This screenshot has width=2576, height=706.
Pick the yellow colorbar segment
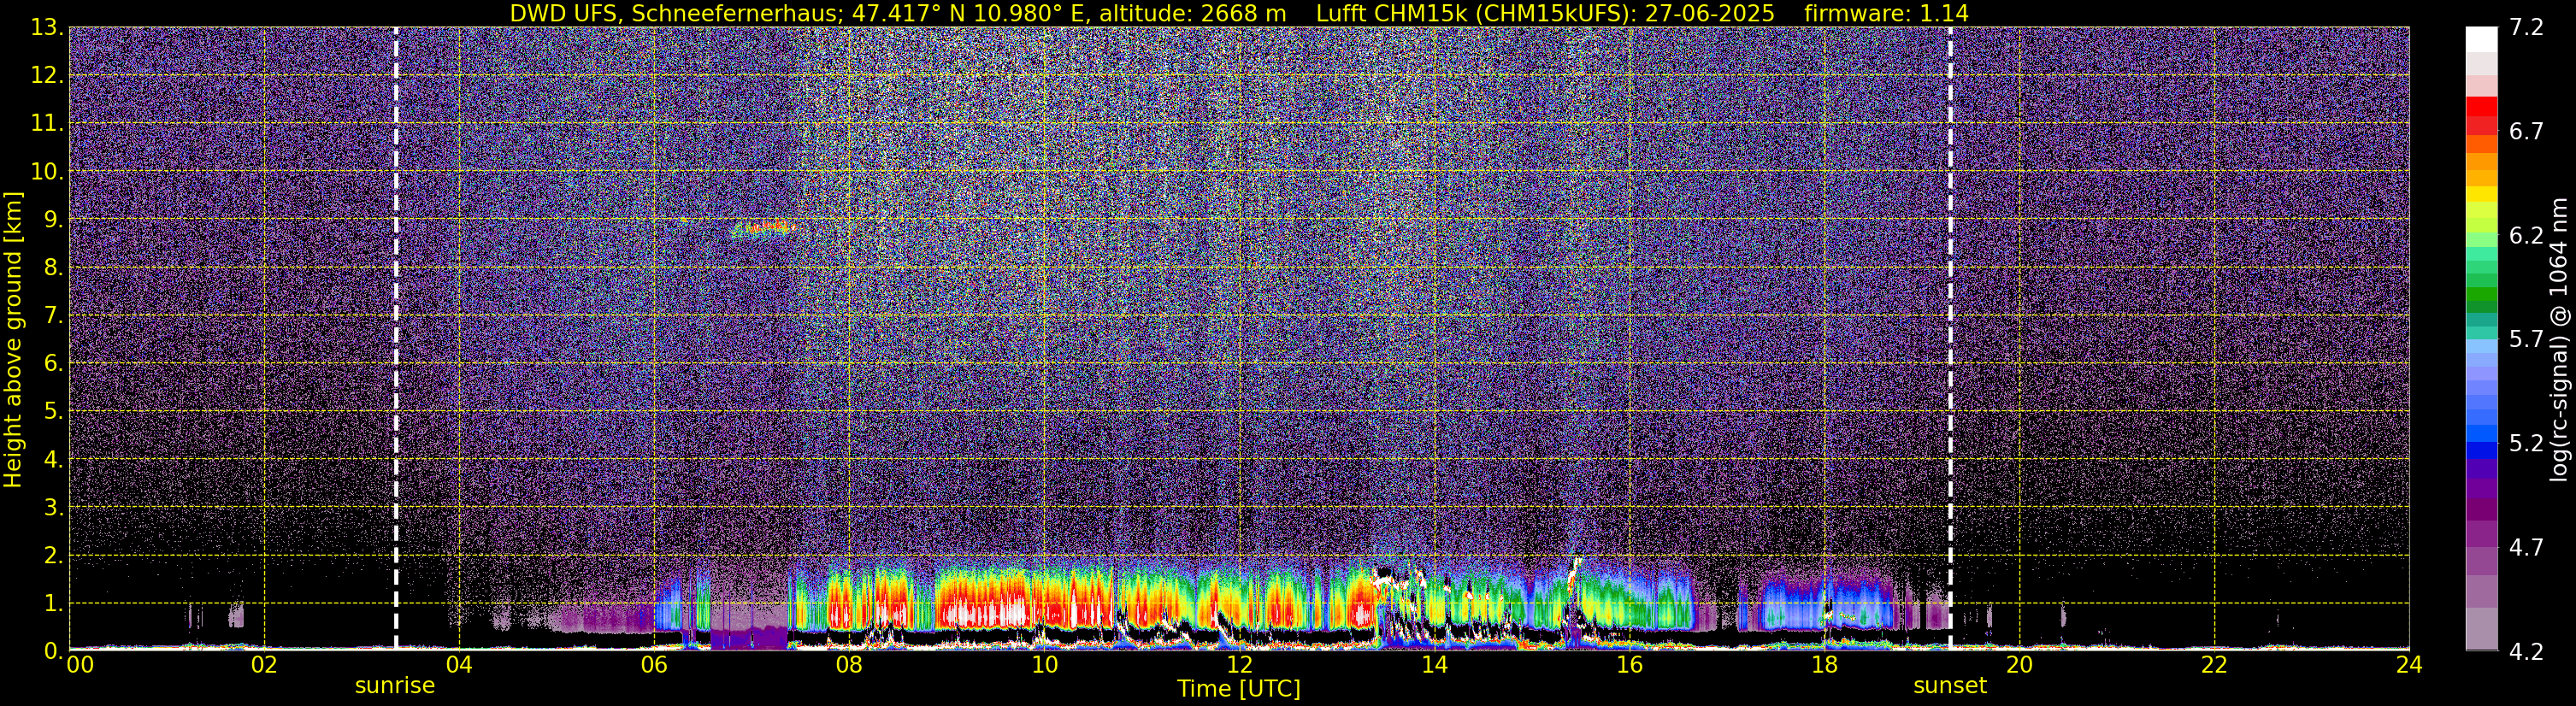[2481, 193]
